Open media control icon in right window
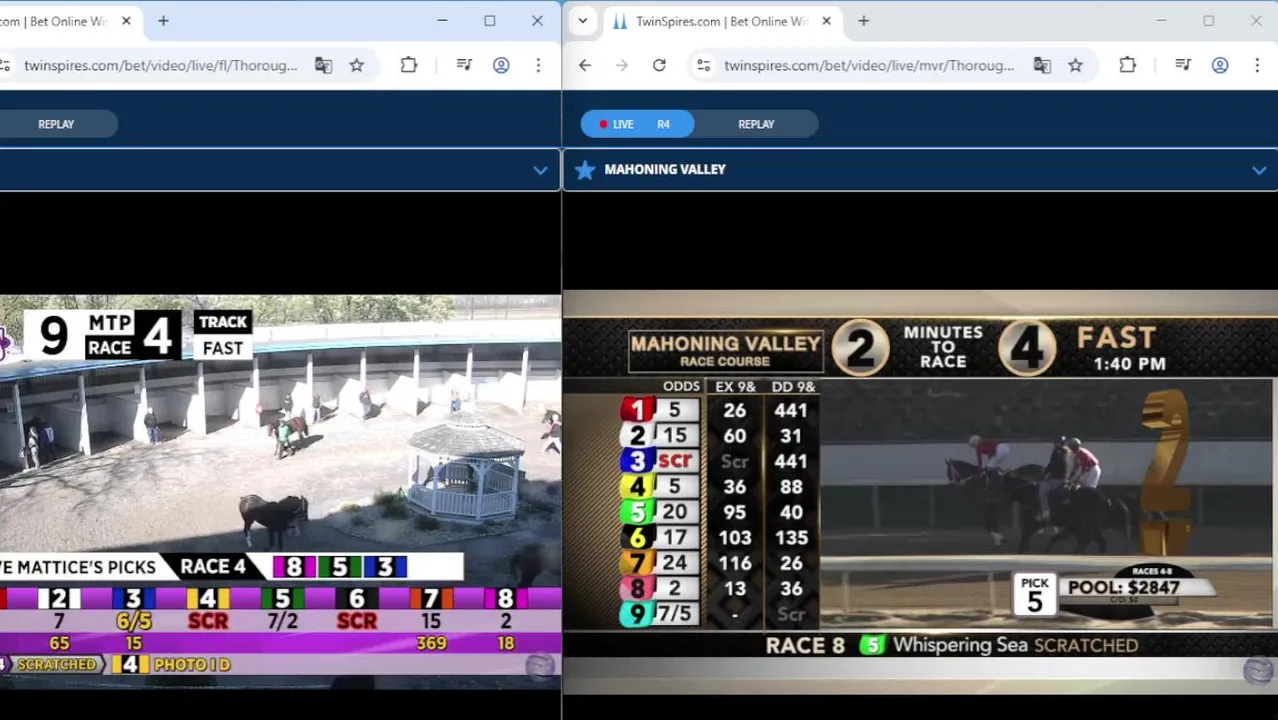Screen dimensions: 1278x720 coord(1183,65)
